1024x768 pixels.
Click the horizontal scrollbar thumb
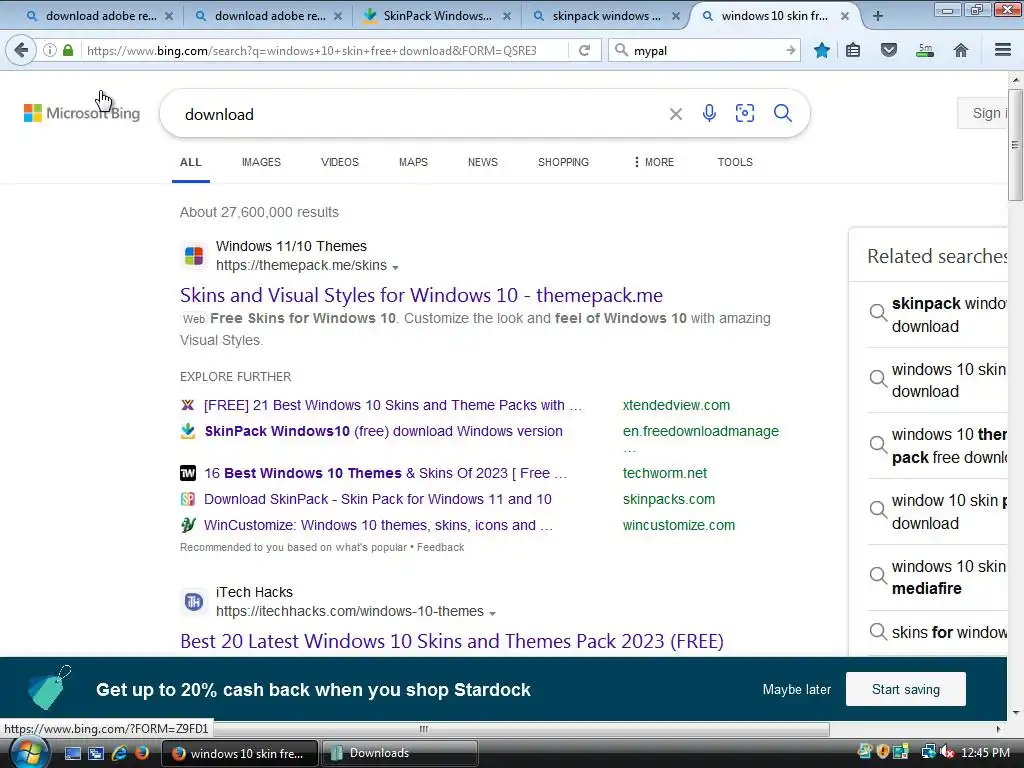423,729
